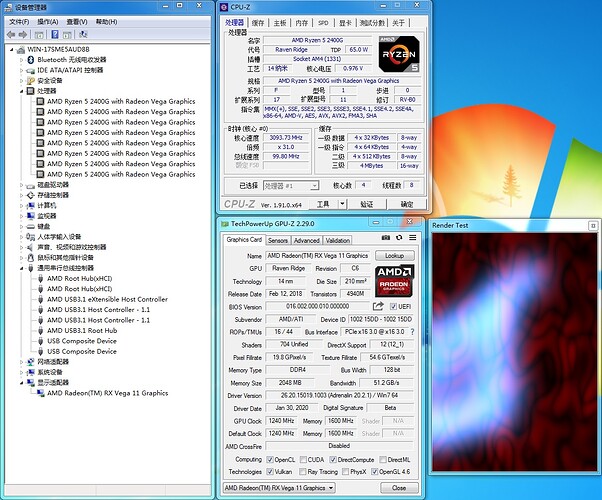The width and height of the screenshot is (602, 500).
Task: Toggle the CUDA checkbox
Action: point(303,460)
